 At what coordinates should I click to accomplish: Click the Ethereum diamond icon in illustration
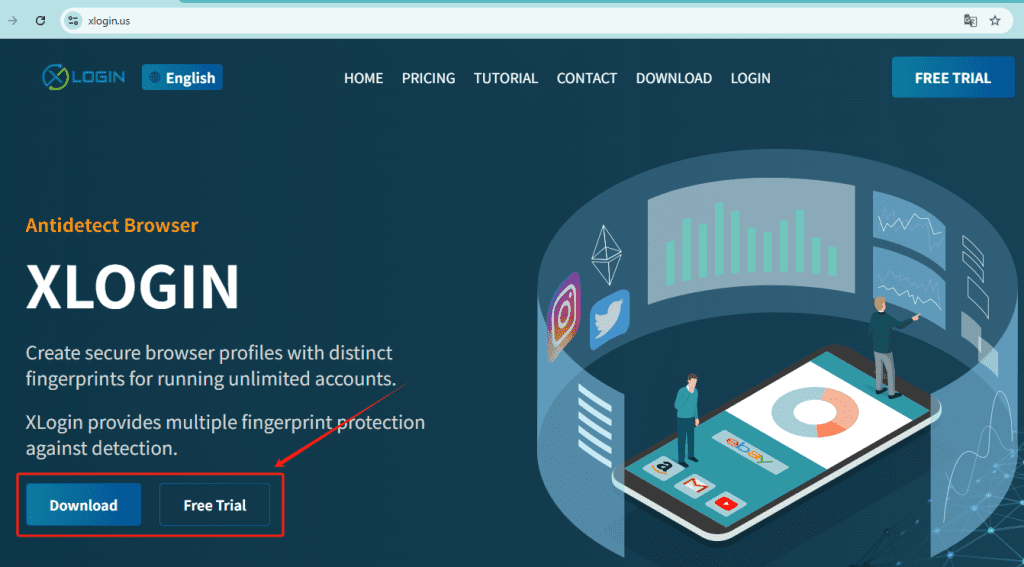pos(607,255)
